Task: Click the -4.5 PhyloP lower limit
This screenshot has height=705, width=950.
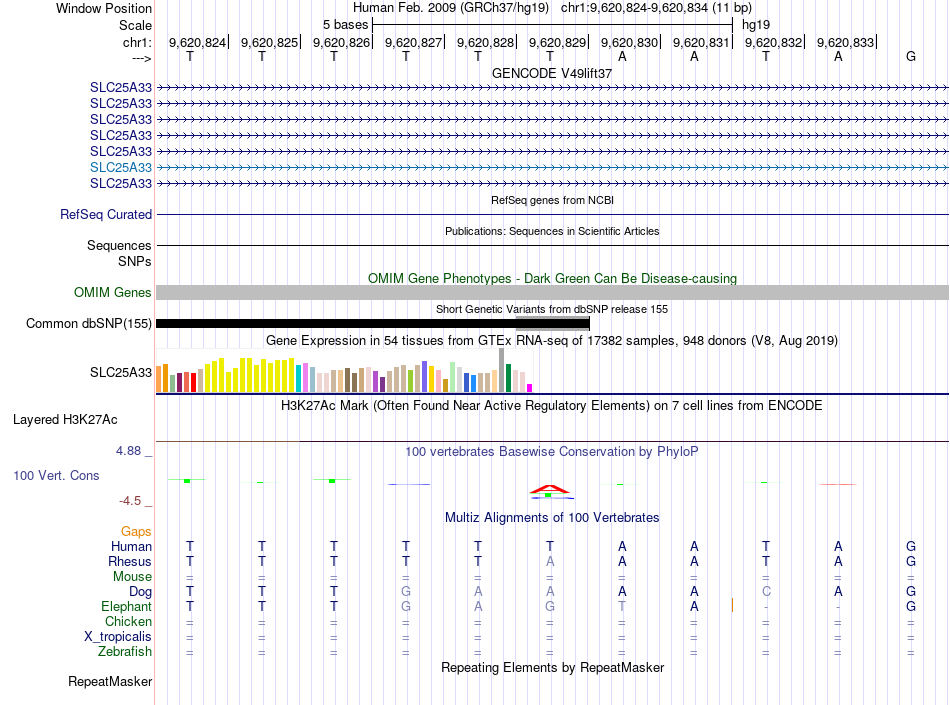Action: point(130,501)
